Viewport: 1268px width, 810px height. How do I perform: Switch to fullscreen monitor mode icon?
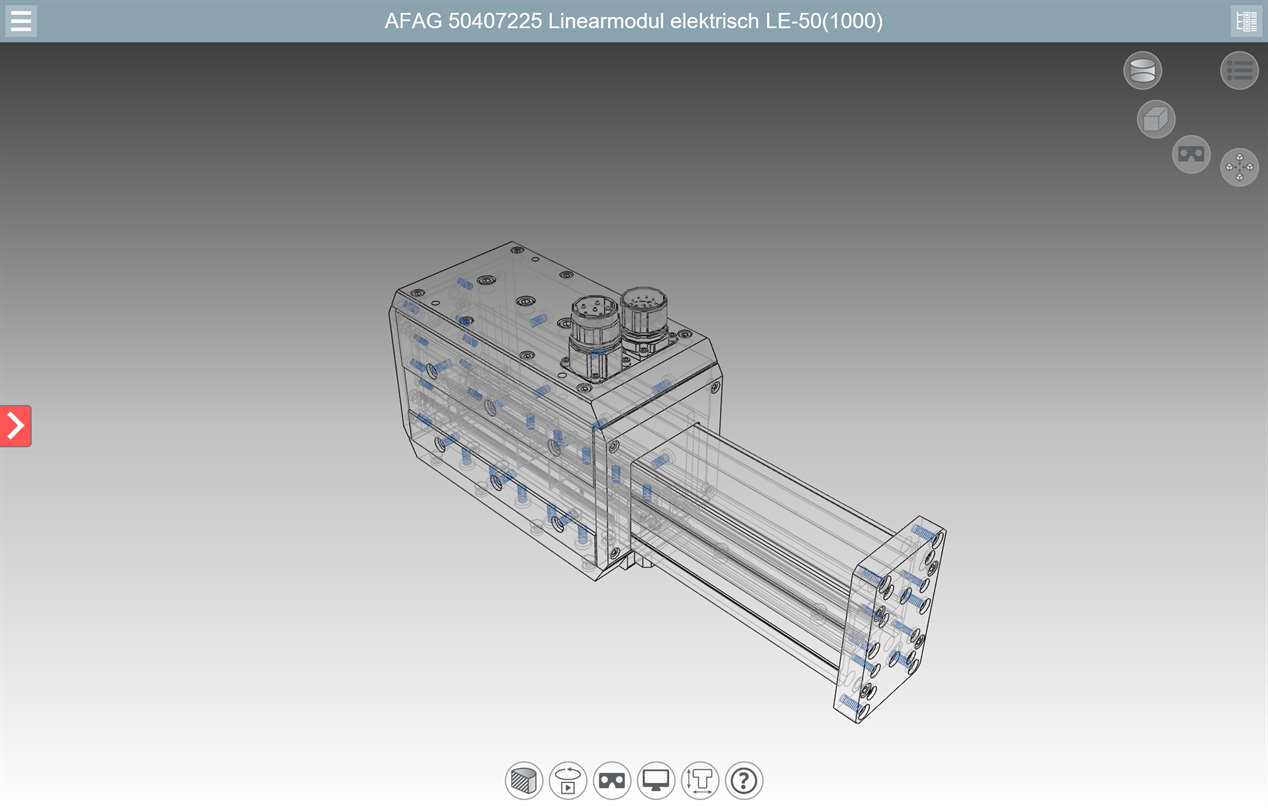(656, 780)
